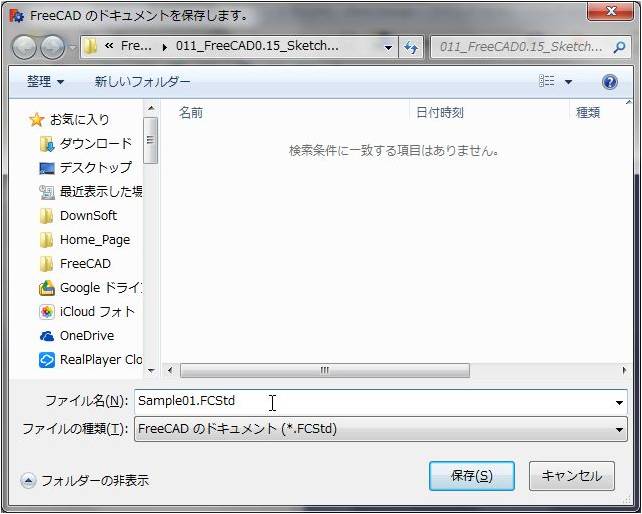Viewport: 642px width, 514px height.
Task: Open the recent locations dropdown beside navigation arrows
Action: 72,48
